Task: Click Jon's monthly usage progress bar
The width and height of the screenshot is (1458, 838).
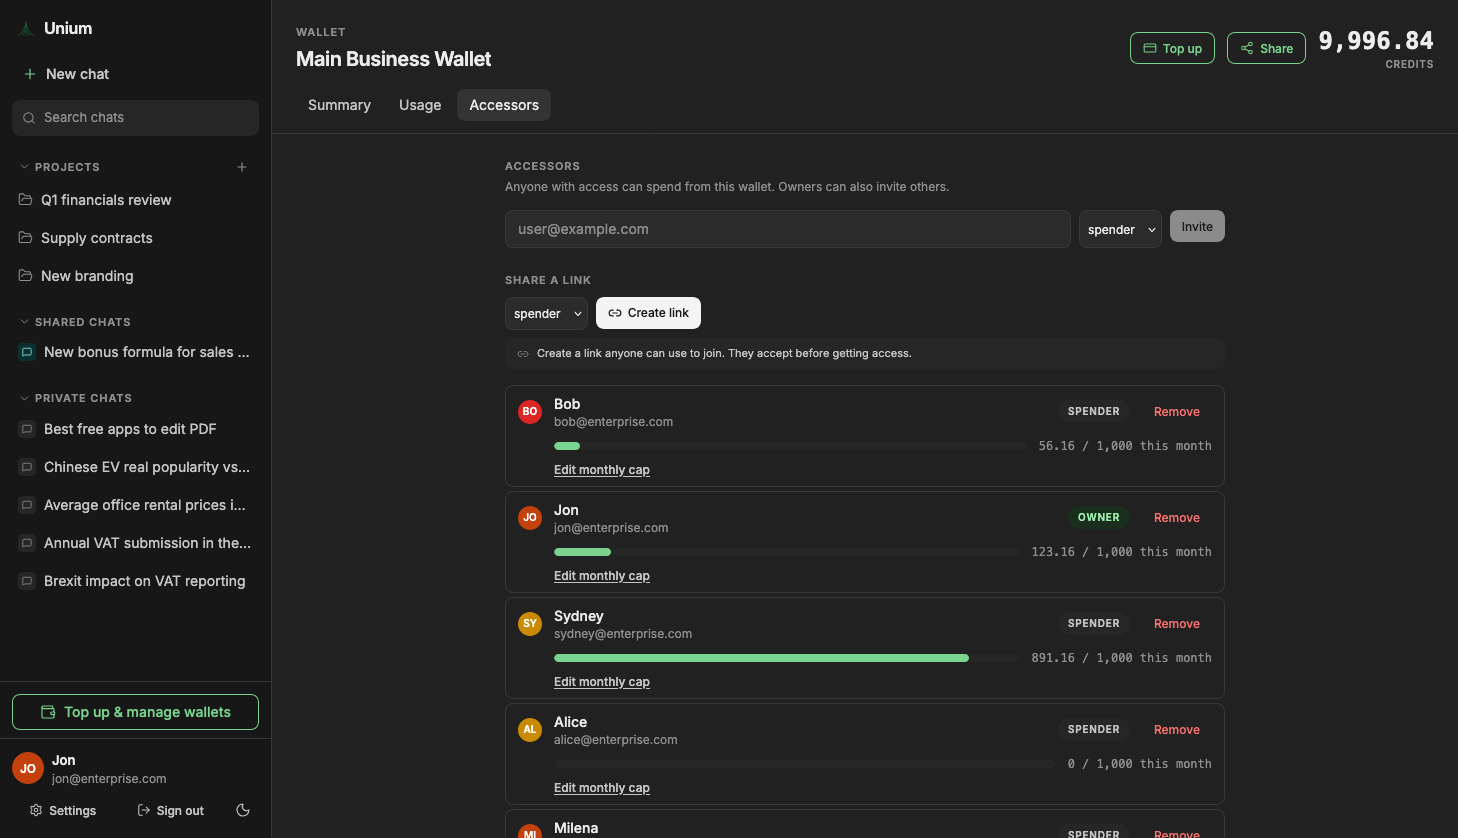Action: pos(787,552)
